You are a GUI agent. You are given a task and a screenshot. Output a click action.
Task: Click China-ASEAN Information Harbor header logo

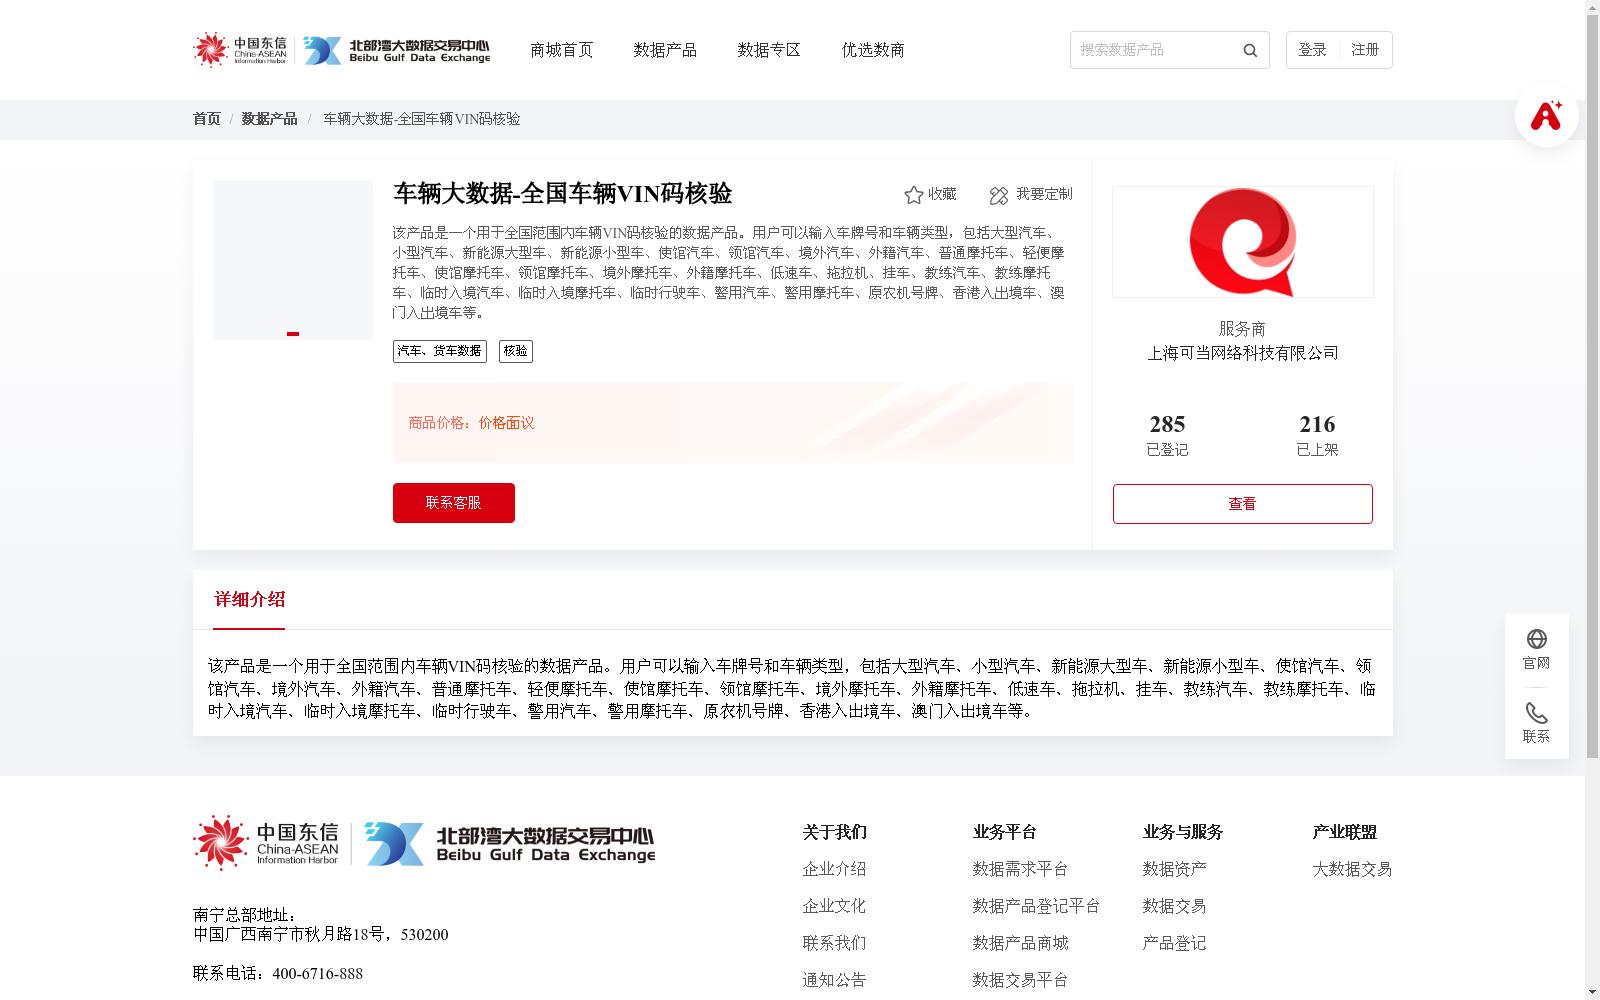click(x=239, y=49)
